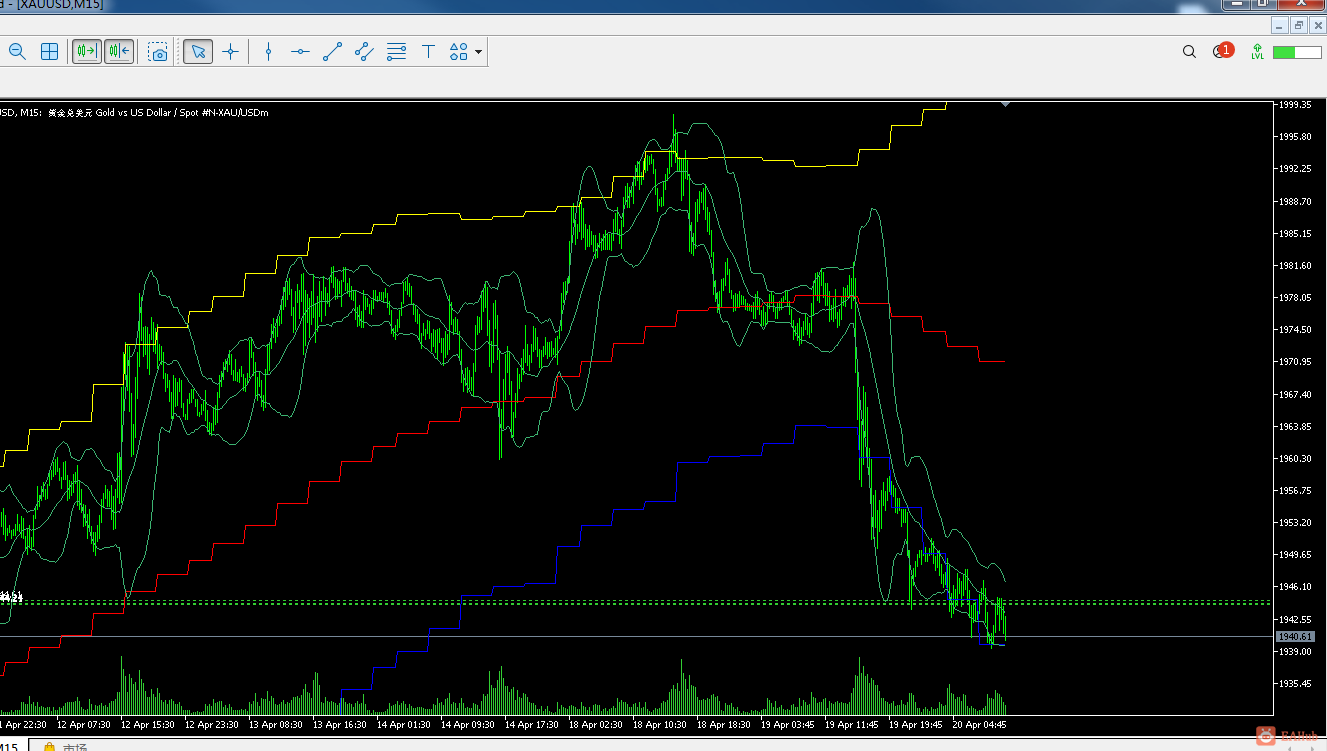Viewport: 1327px width, 751px height.
Task: Tile chart windows with the grid icon
Action: 49,52
